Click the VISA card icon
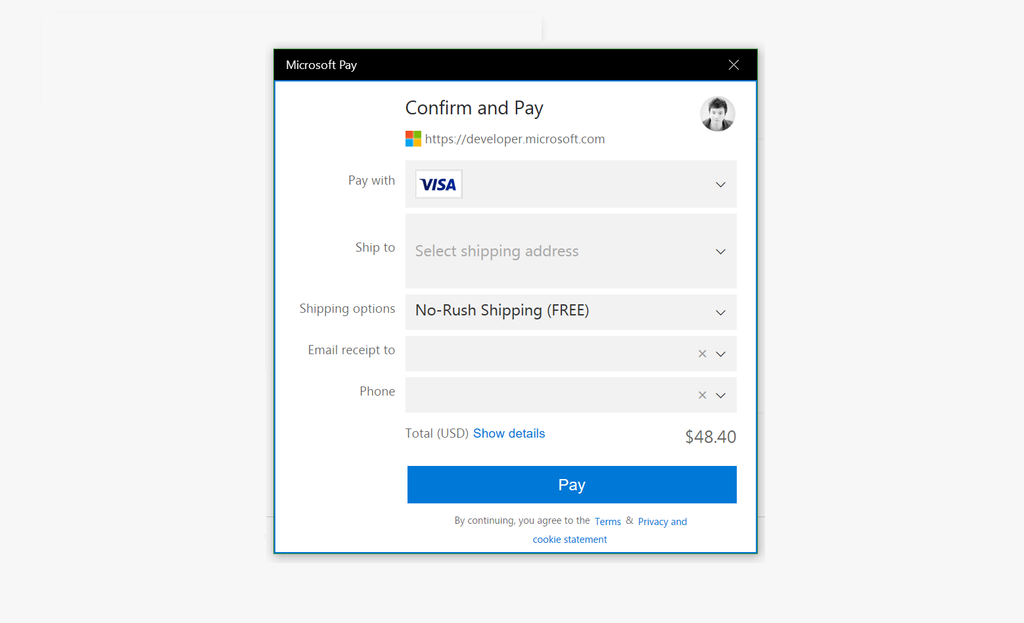 (438, 184)
